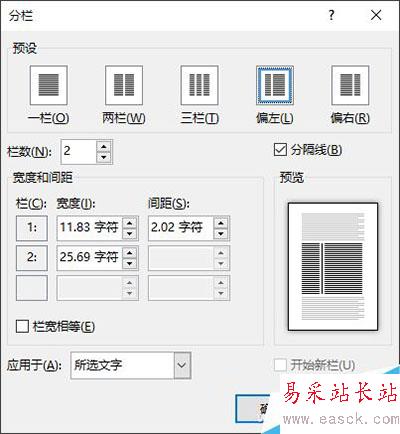The height and width of the screenshot is (434, 400).
Task: Choose the 两栏 two-column preset icon
Action: click(124, 85)
